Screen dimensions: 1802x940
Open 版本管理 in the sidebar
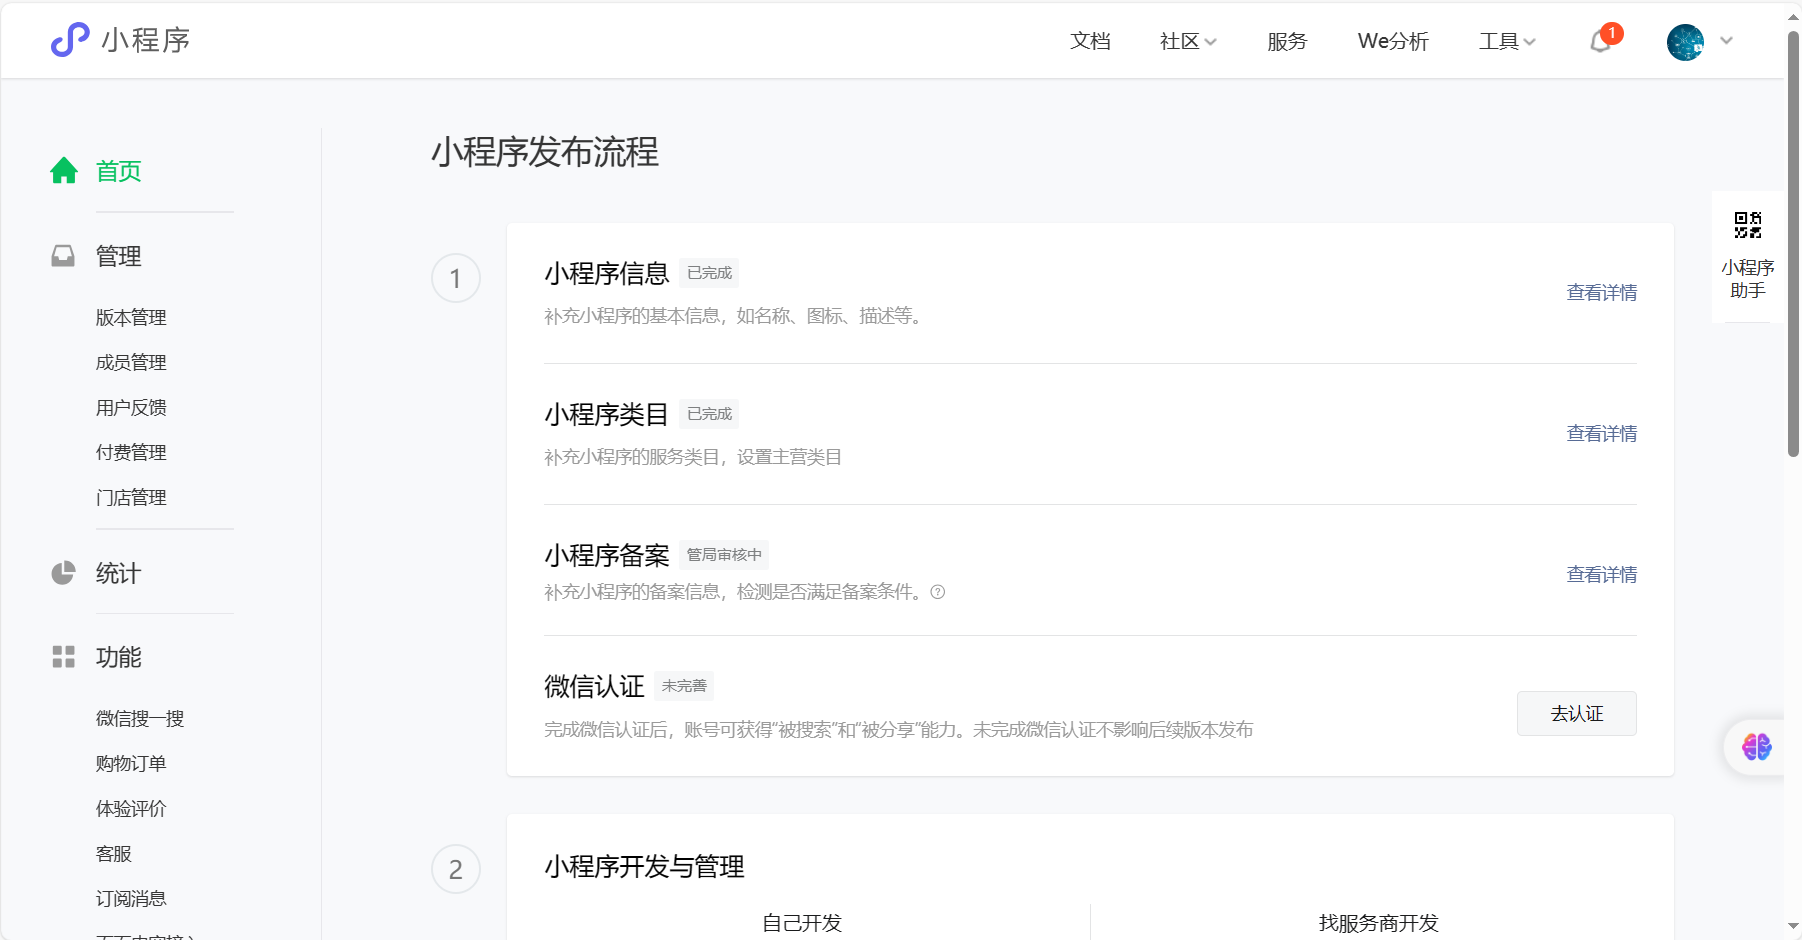coord(131,318)
